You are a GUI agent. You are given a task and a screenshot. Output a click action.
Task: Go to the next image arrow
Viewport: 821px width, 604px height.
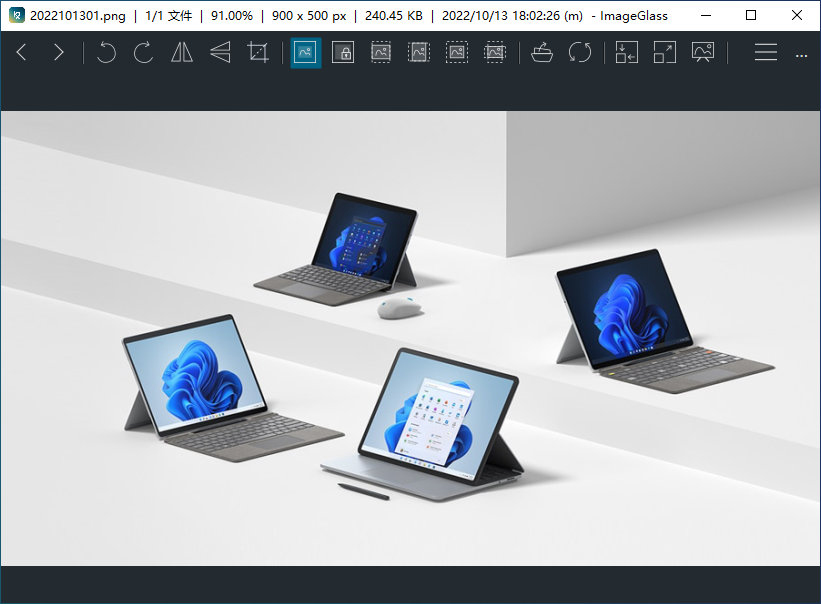point(59,52)
